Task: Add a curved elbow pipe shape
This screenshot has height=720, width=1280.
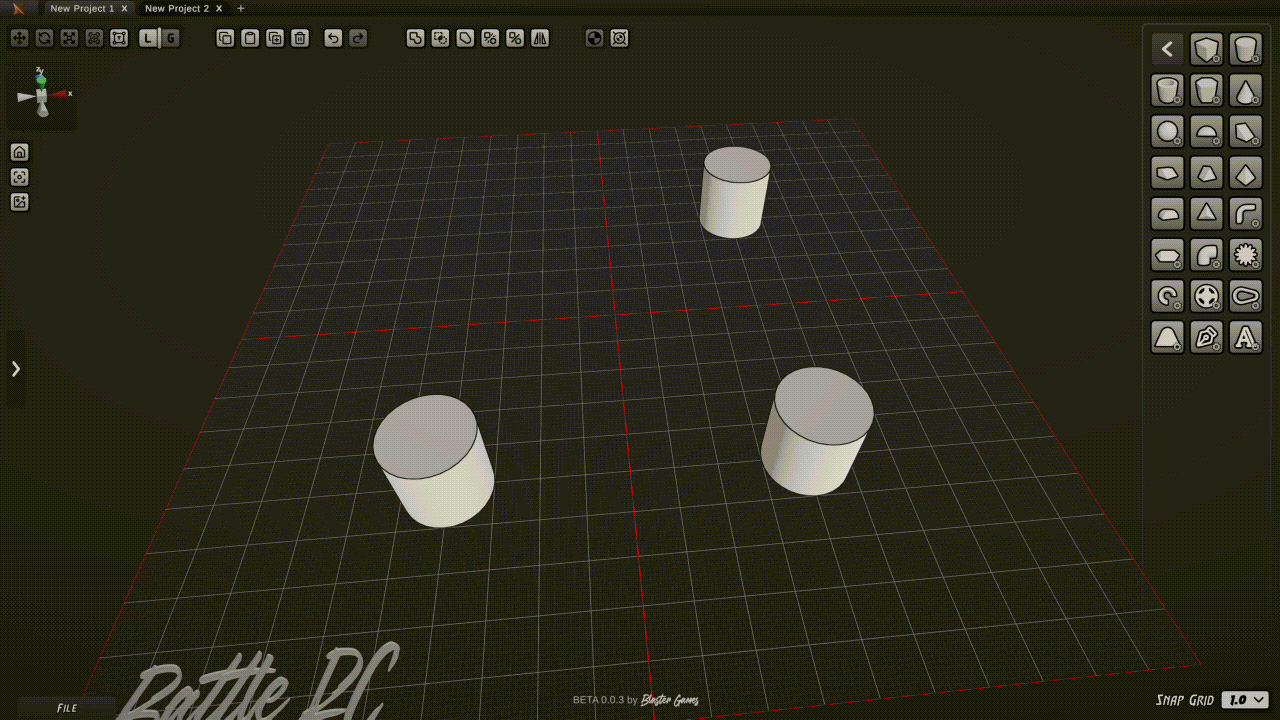Action: tap(1245, 214)
